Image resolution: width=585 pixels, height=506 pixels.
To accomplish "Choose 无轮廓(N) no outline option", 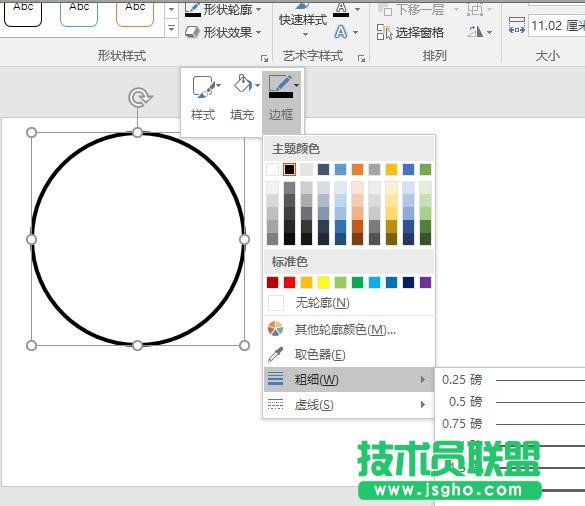I will (x=349, y=303).
